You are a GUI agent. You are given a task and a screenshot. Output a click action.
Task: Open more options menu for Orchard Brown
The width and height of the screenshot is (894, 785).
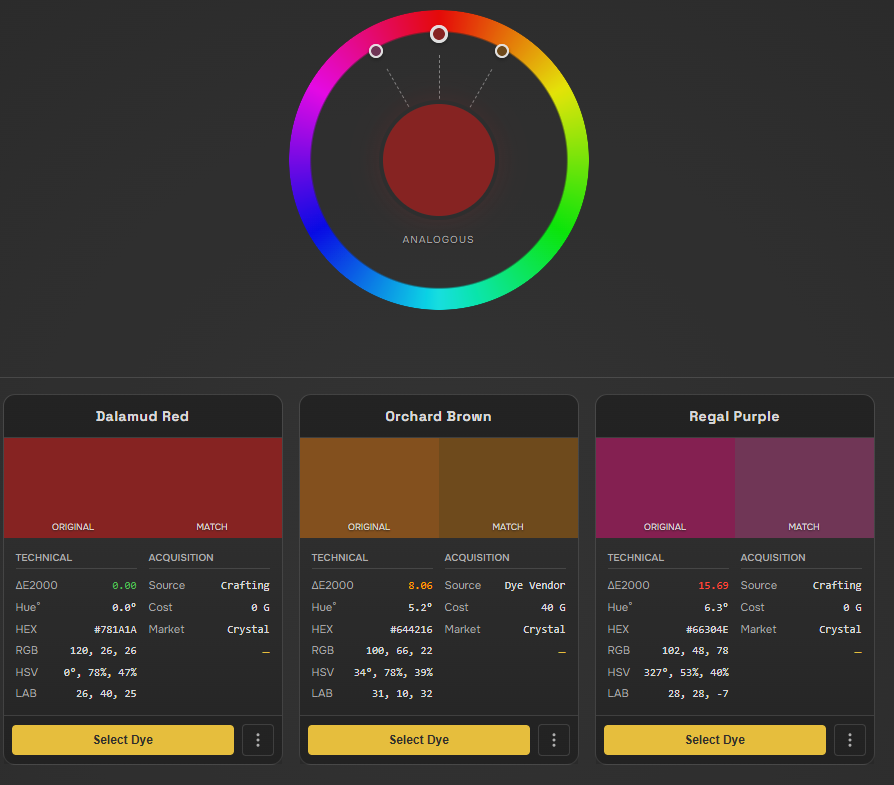tap(554, 740)
